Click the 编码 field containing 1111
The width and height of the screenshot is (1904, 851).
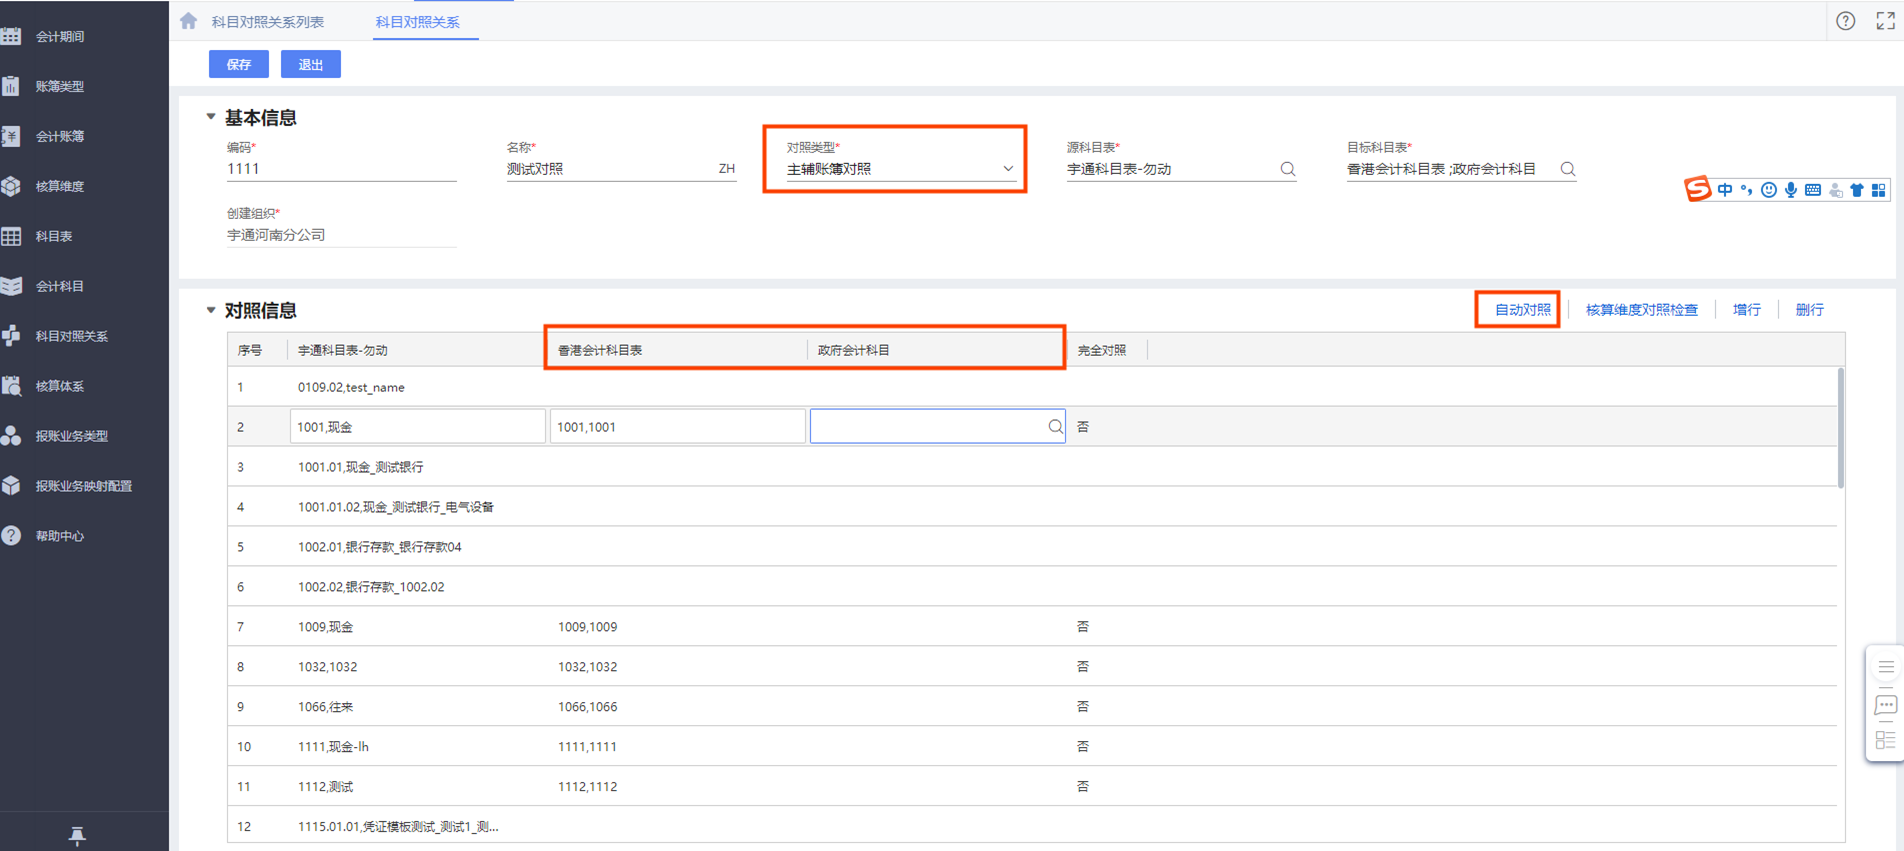click(342, 169)
